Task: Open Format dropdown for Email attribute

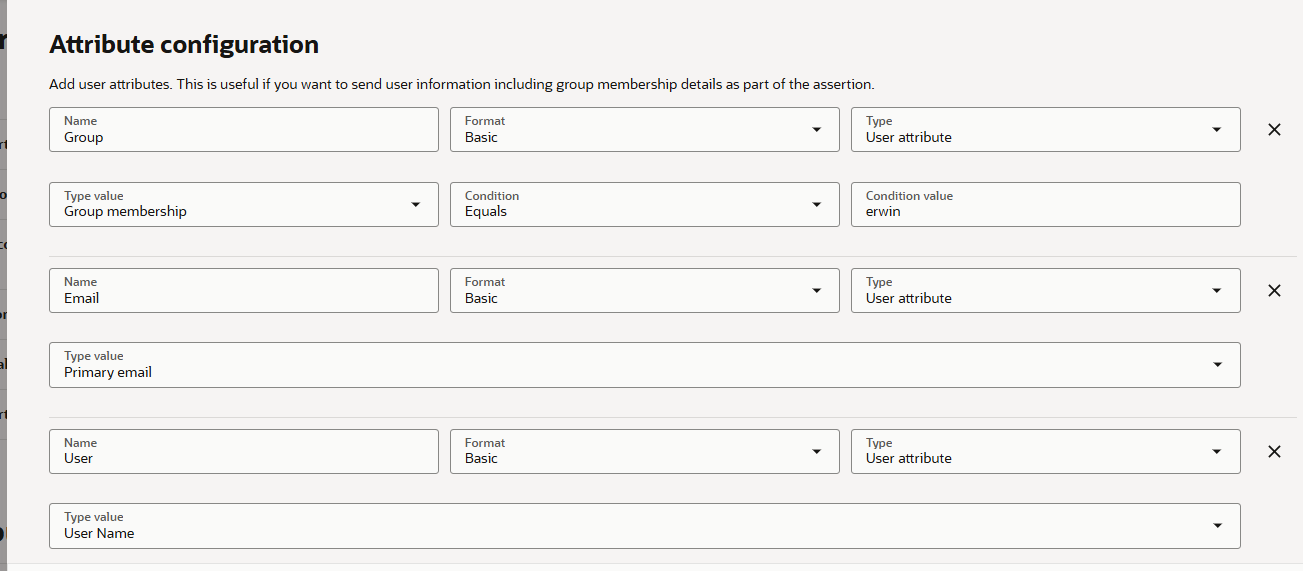Action: 644,291
